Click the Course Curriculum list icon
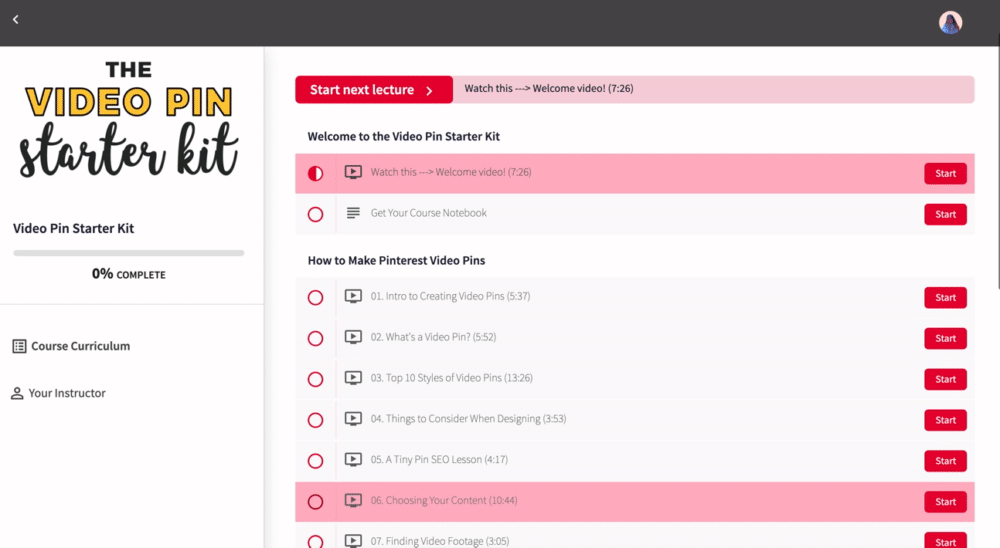 pyautogui.click(x=19, y=346)
